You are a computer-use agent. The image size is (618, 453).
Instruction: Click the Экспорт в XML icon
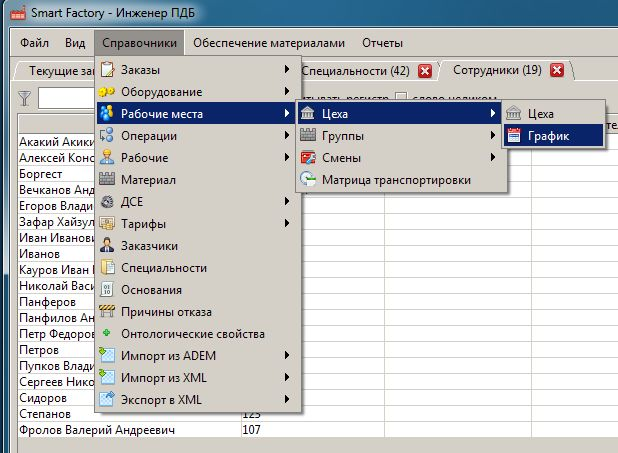tap(107, 399)
